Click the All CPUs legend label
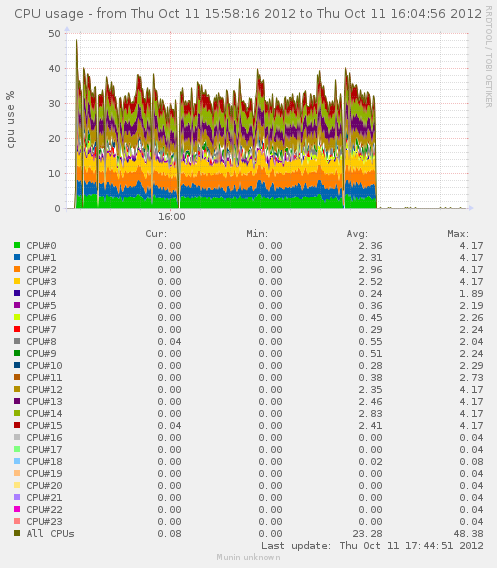497x568 pixels. click(x=50, y=534)
